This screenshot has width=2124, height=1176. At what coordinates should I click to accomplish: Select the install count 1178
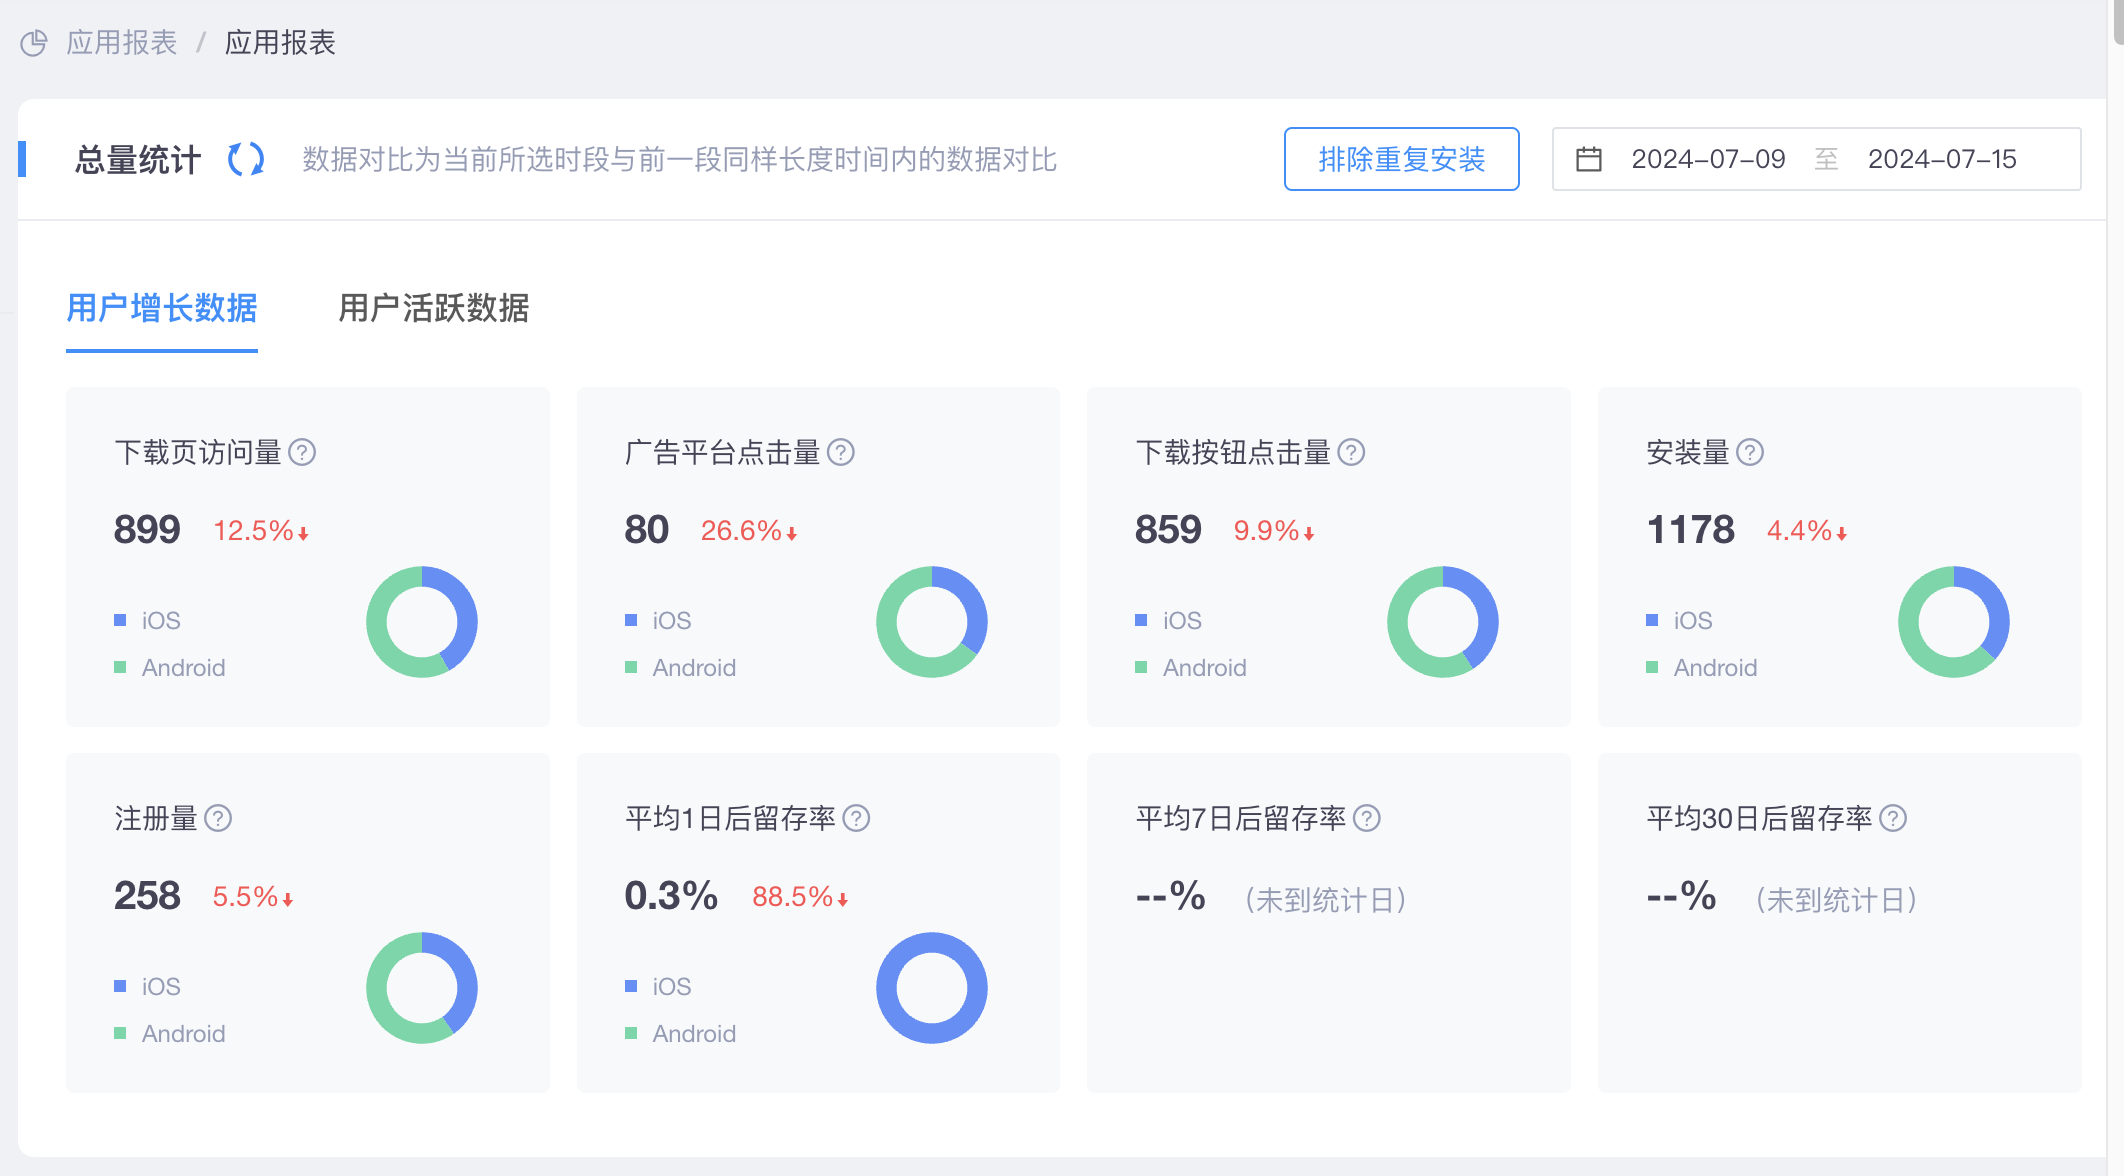[1690, 530]
